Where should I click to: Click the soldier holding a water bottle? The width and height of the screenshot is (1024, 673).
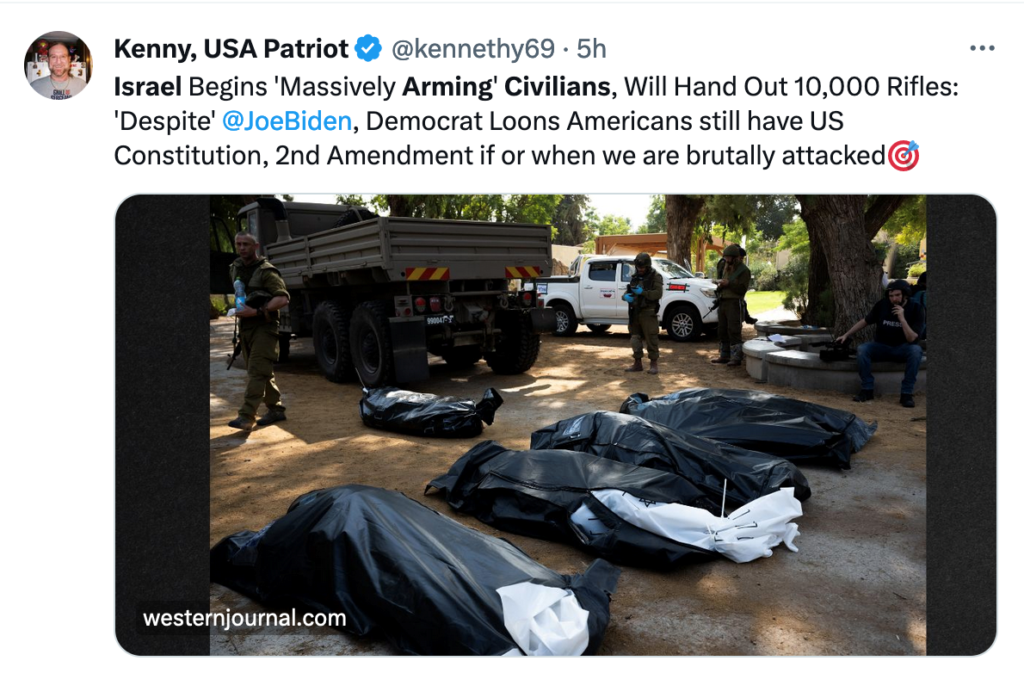(257, 330)
